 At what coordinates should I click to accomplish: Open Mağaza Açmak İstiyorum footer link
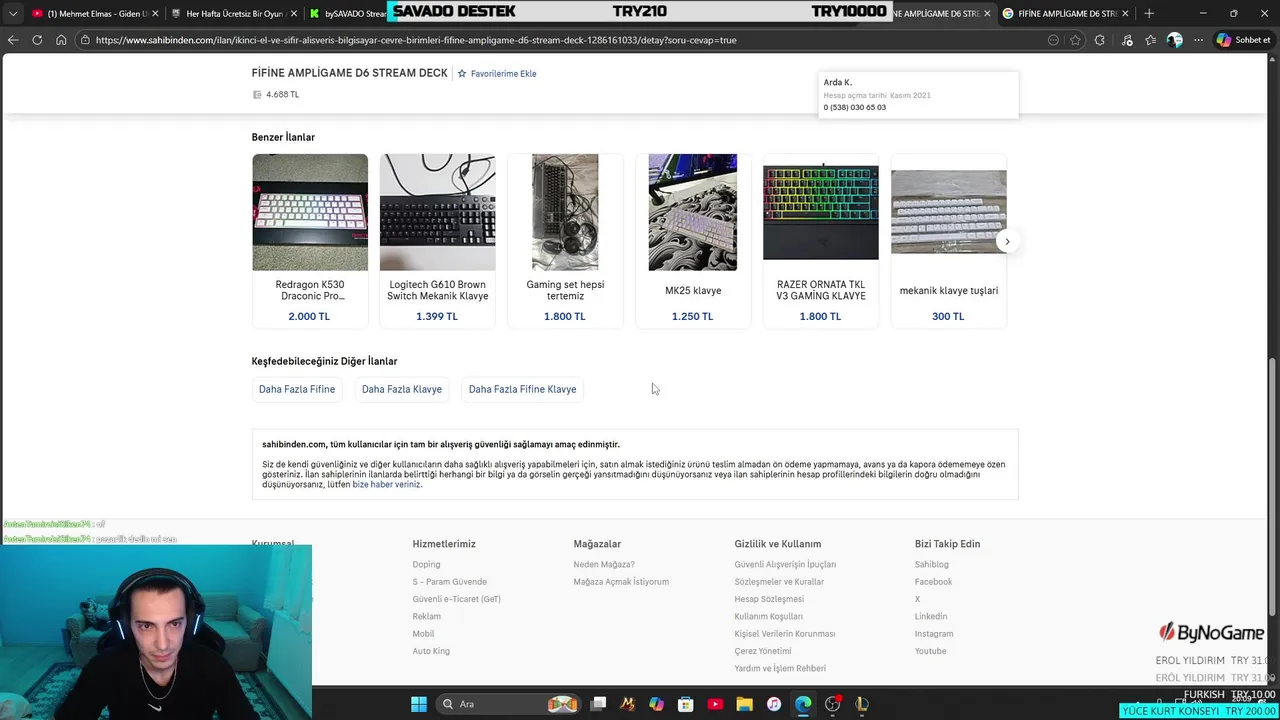621,581
